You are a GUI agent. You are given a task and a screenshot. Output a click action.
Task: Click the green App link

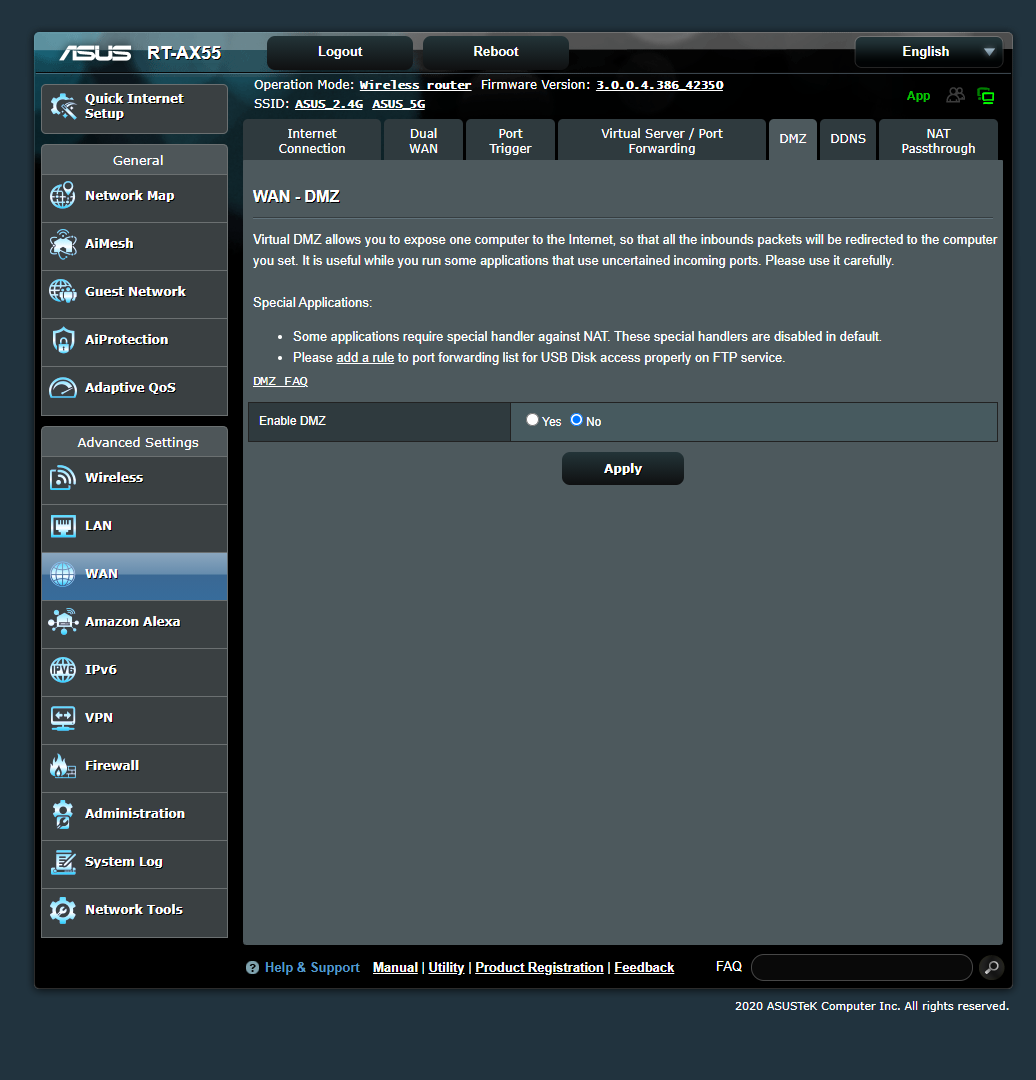[x=918, y=96]
